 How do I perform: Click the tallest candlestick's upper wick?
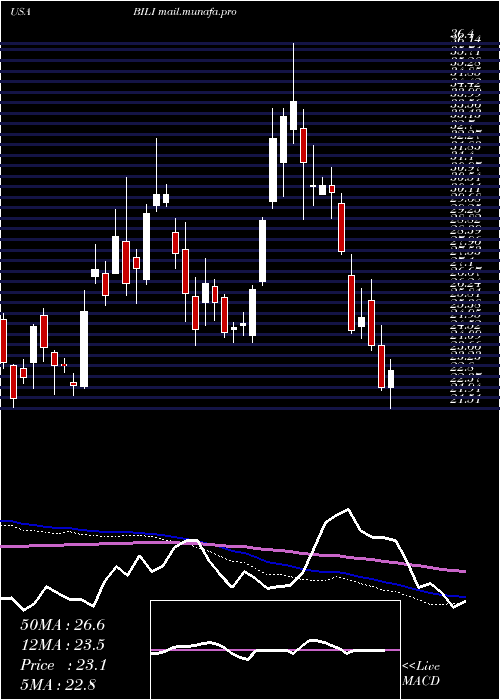(293, 72)
